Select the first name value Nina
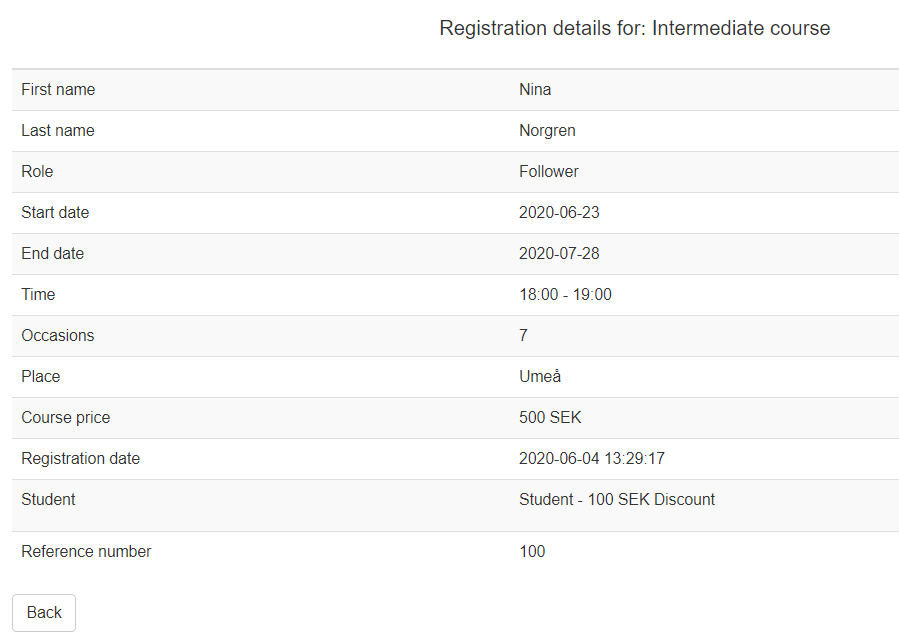 (x=535, y=90)
